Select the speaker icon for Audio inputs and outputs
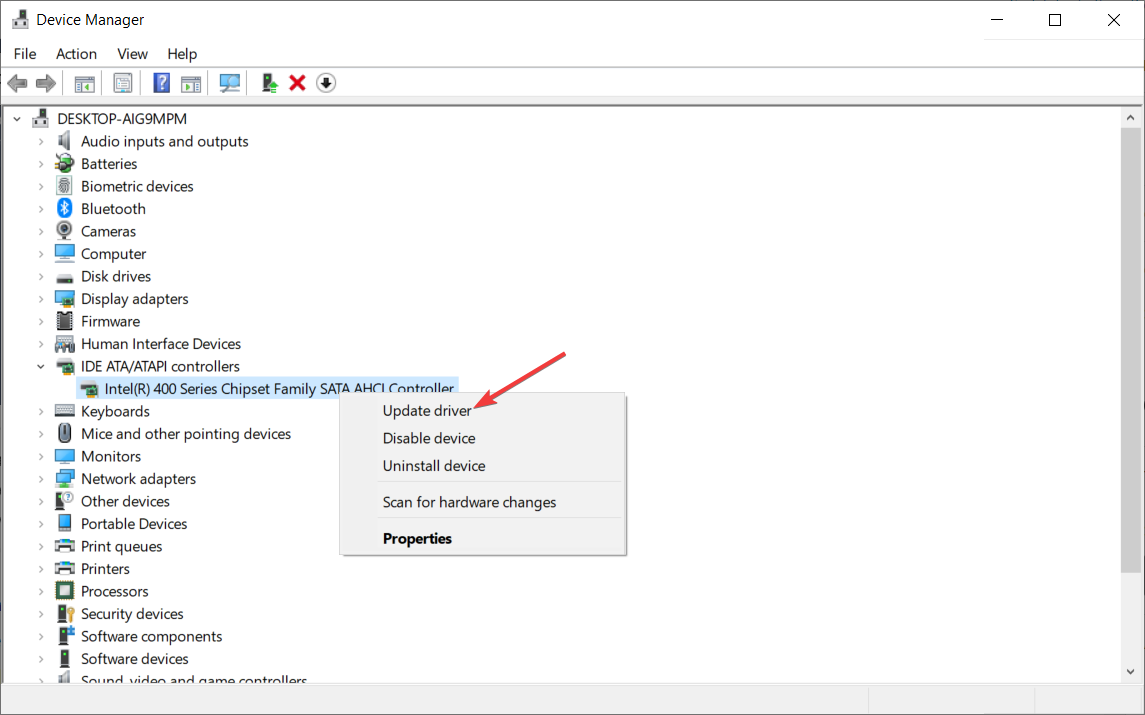 tap(64, 141)
